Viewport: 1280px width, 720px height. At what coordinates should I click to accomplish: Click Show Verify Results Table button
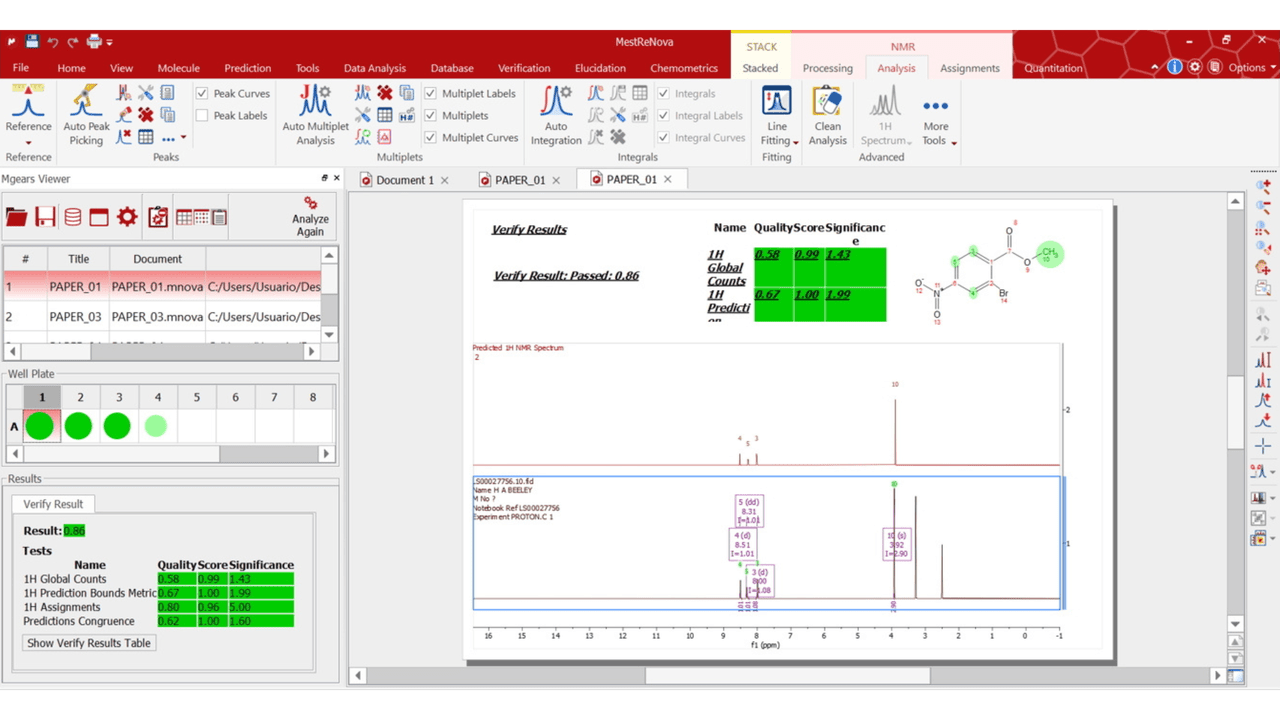click(89, 643)
